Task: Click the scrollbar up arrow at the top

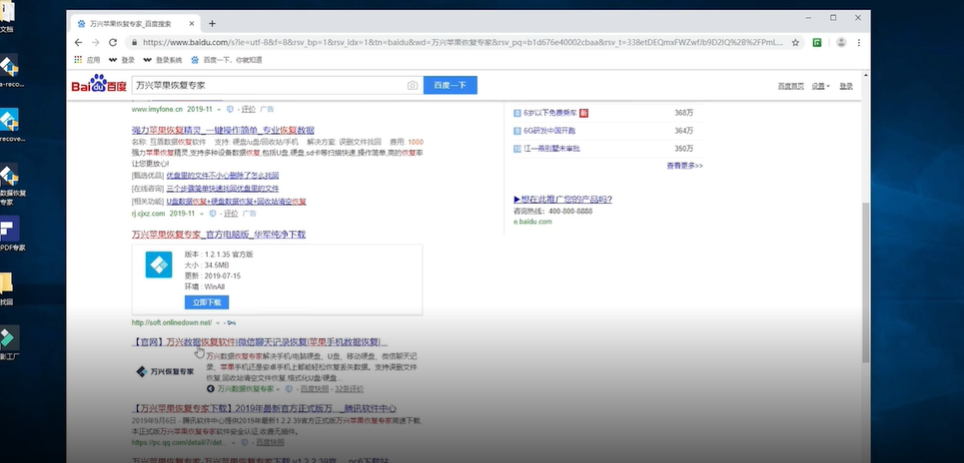Action: click(866, 76)
